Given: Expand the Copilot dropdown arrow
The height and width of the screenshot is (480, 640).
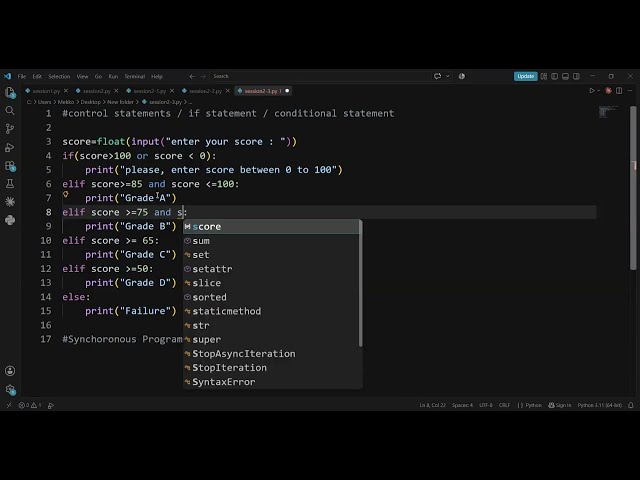Looking at the screenshot, I should [447, 76].
